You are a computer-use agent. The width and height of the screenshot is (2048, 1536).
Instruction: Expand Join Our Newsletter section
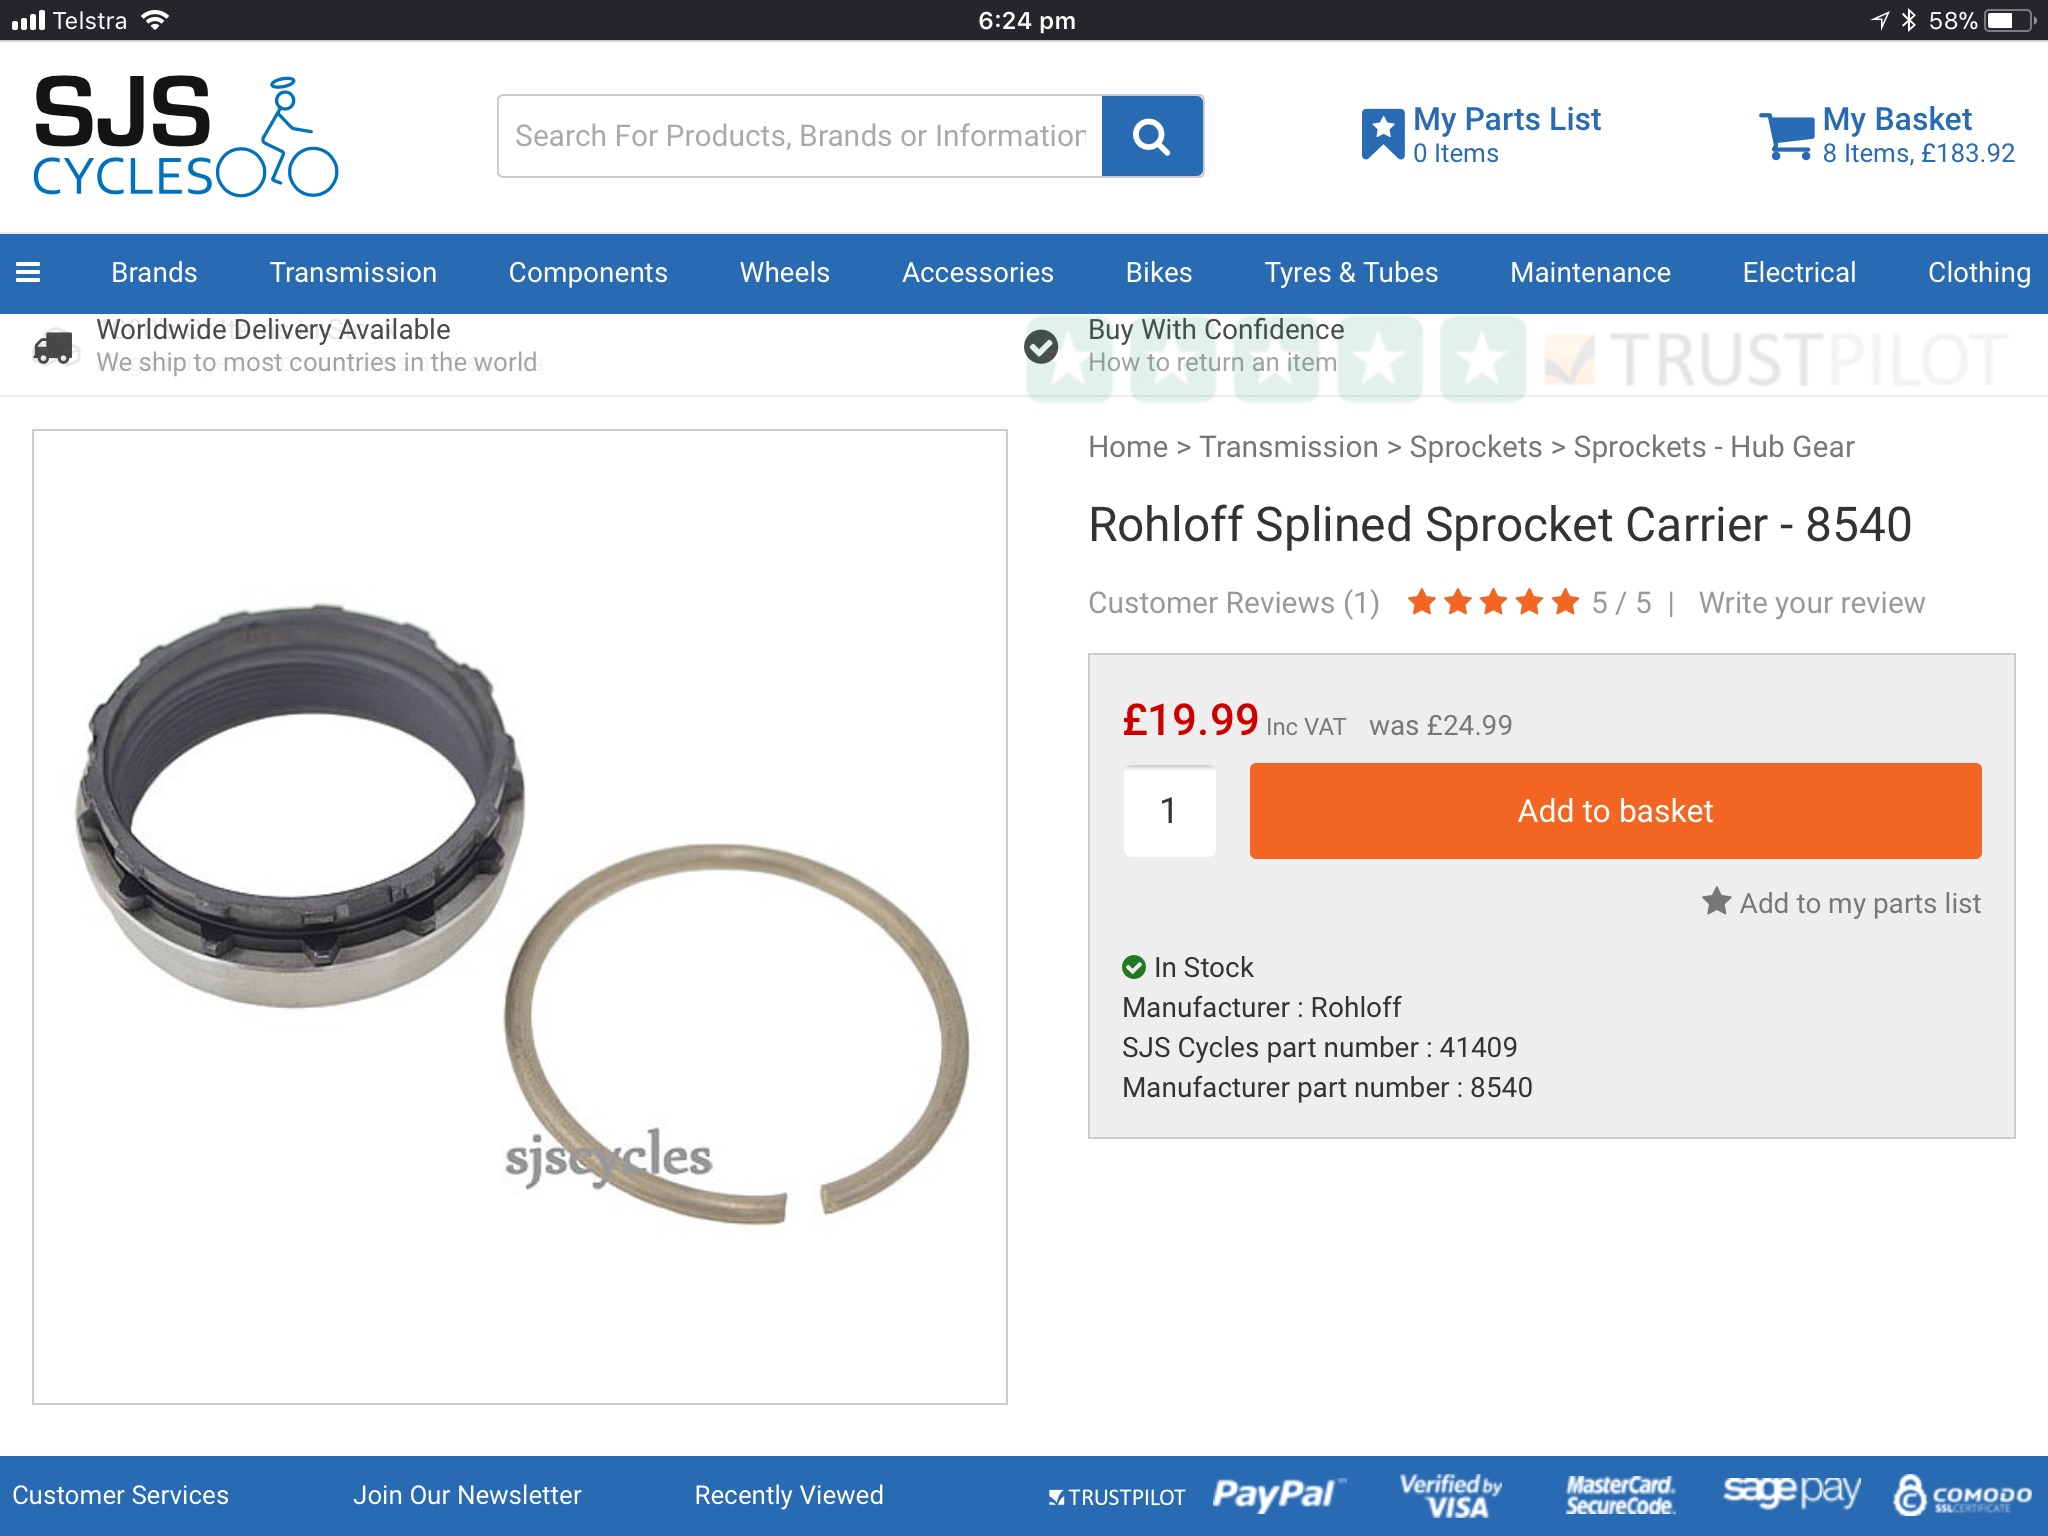pyautogui.click(x=467, y=1495)
